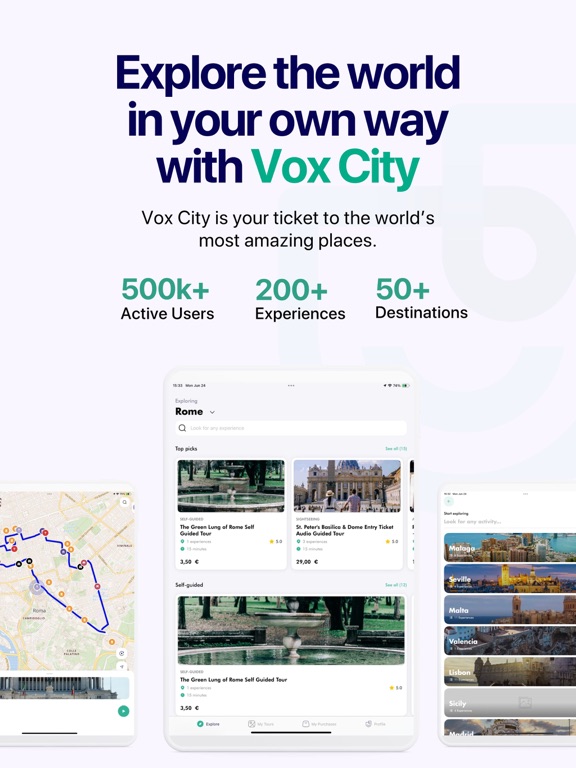Viewport: 576px width, 768px height.
Task: Choose the Lisbon destination banner
Action: tap(510, 672)
